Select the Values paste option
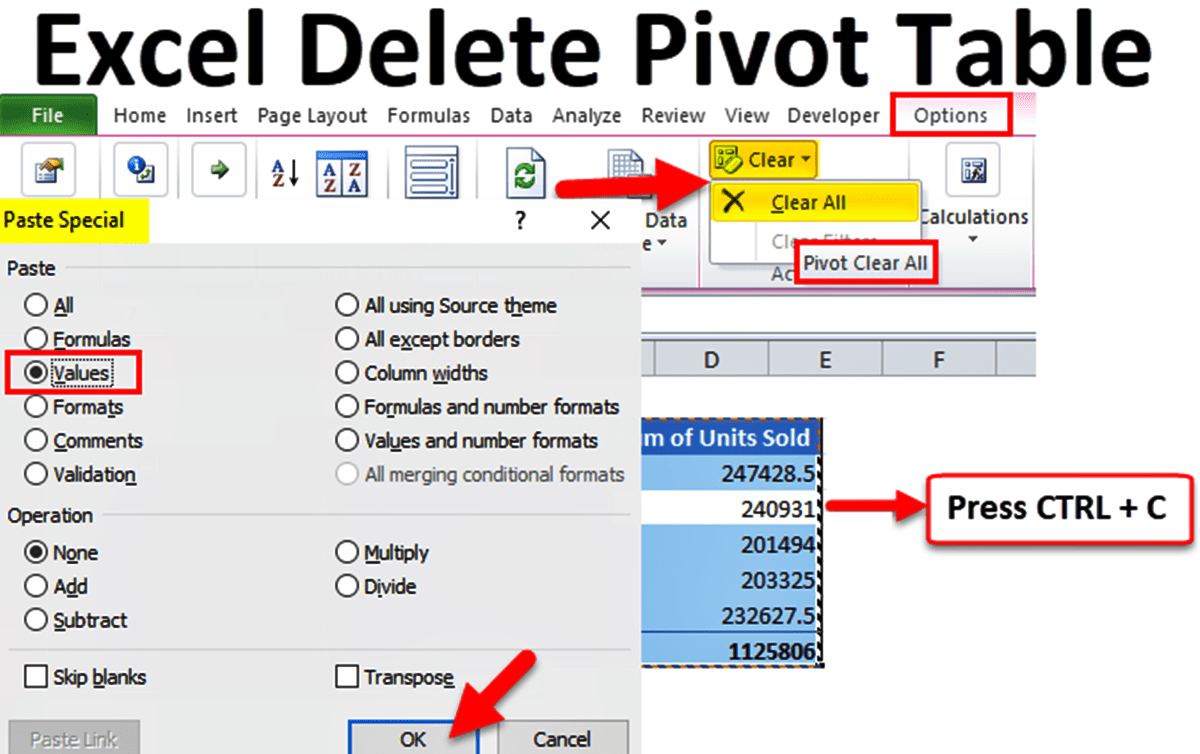1200x754 pixels. pyautogui.click(x=37, y=372)
